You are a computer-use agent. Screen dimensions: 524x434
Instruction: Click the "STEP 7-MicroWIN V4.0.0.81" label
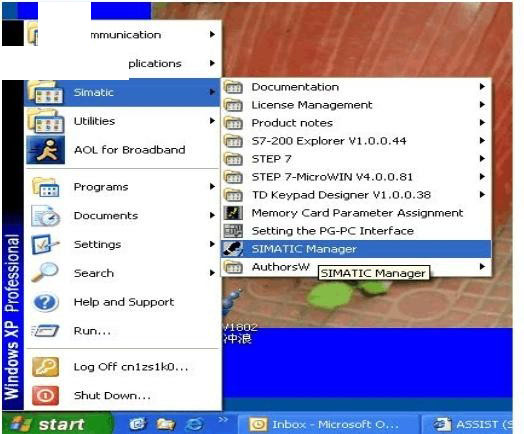(332, 177)
